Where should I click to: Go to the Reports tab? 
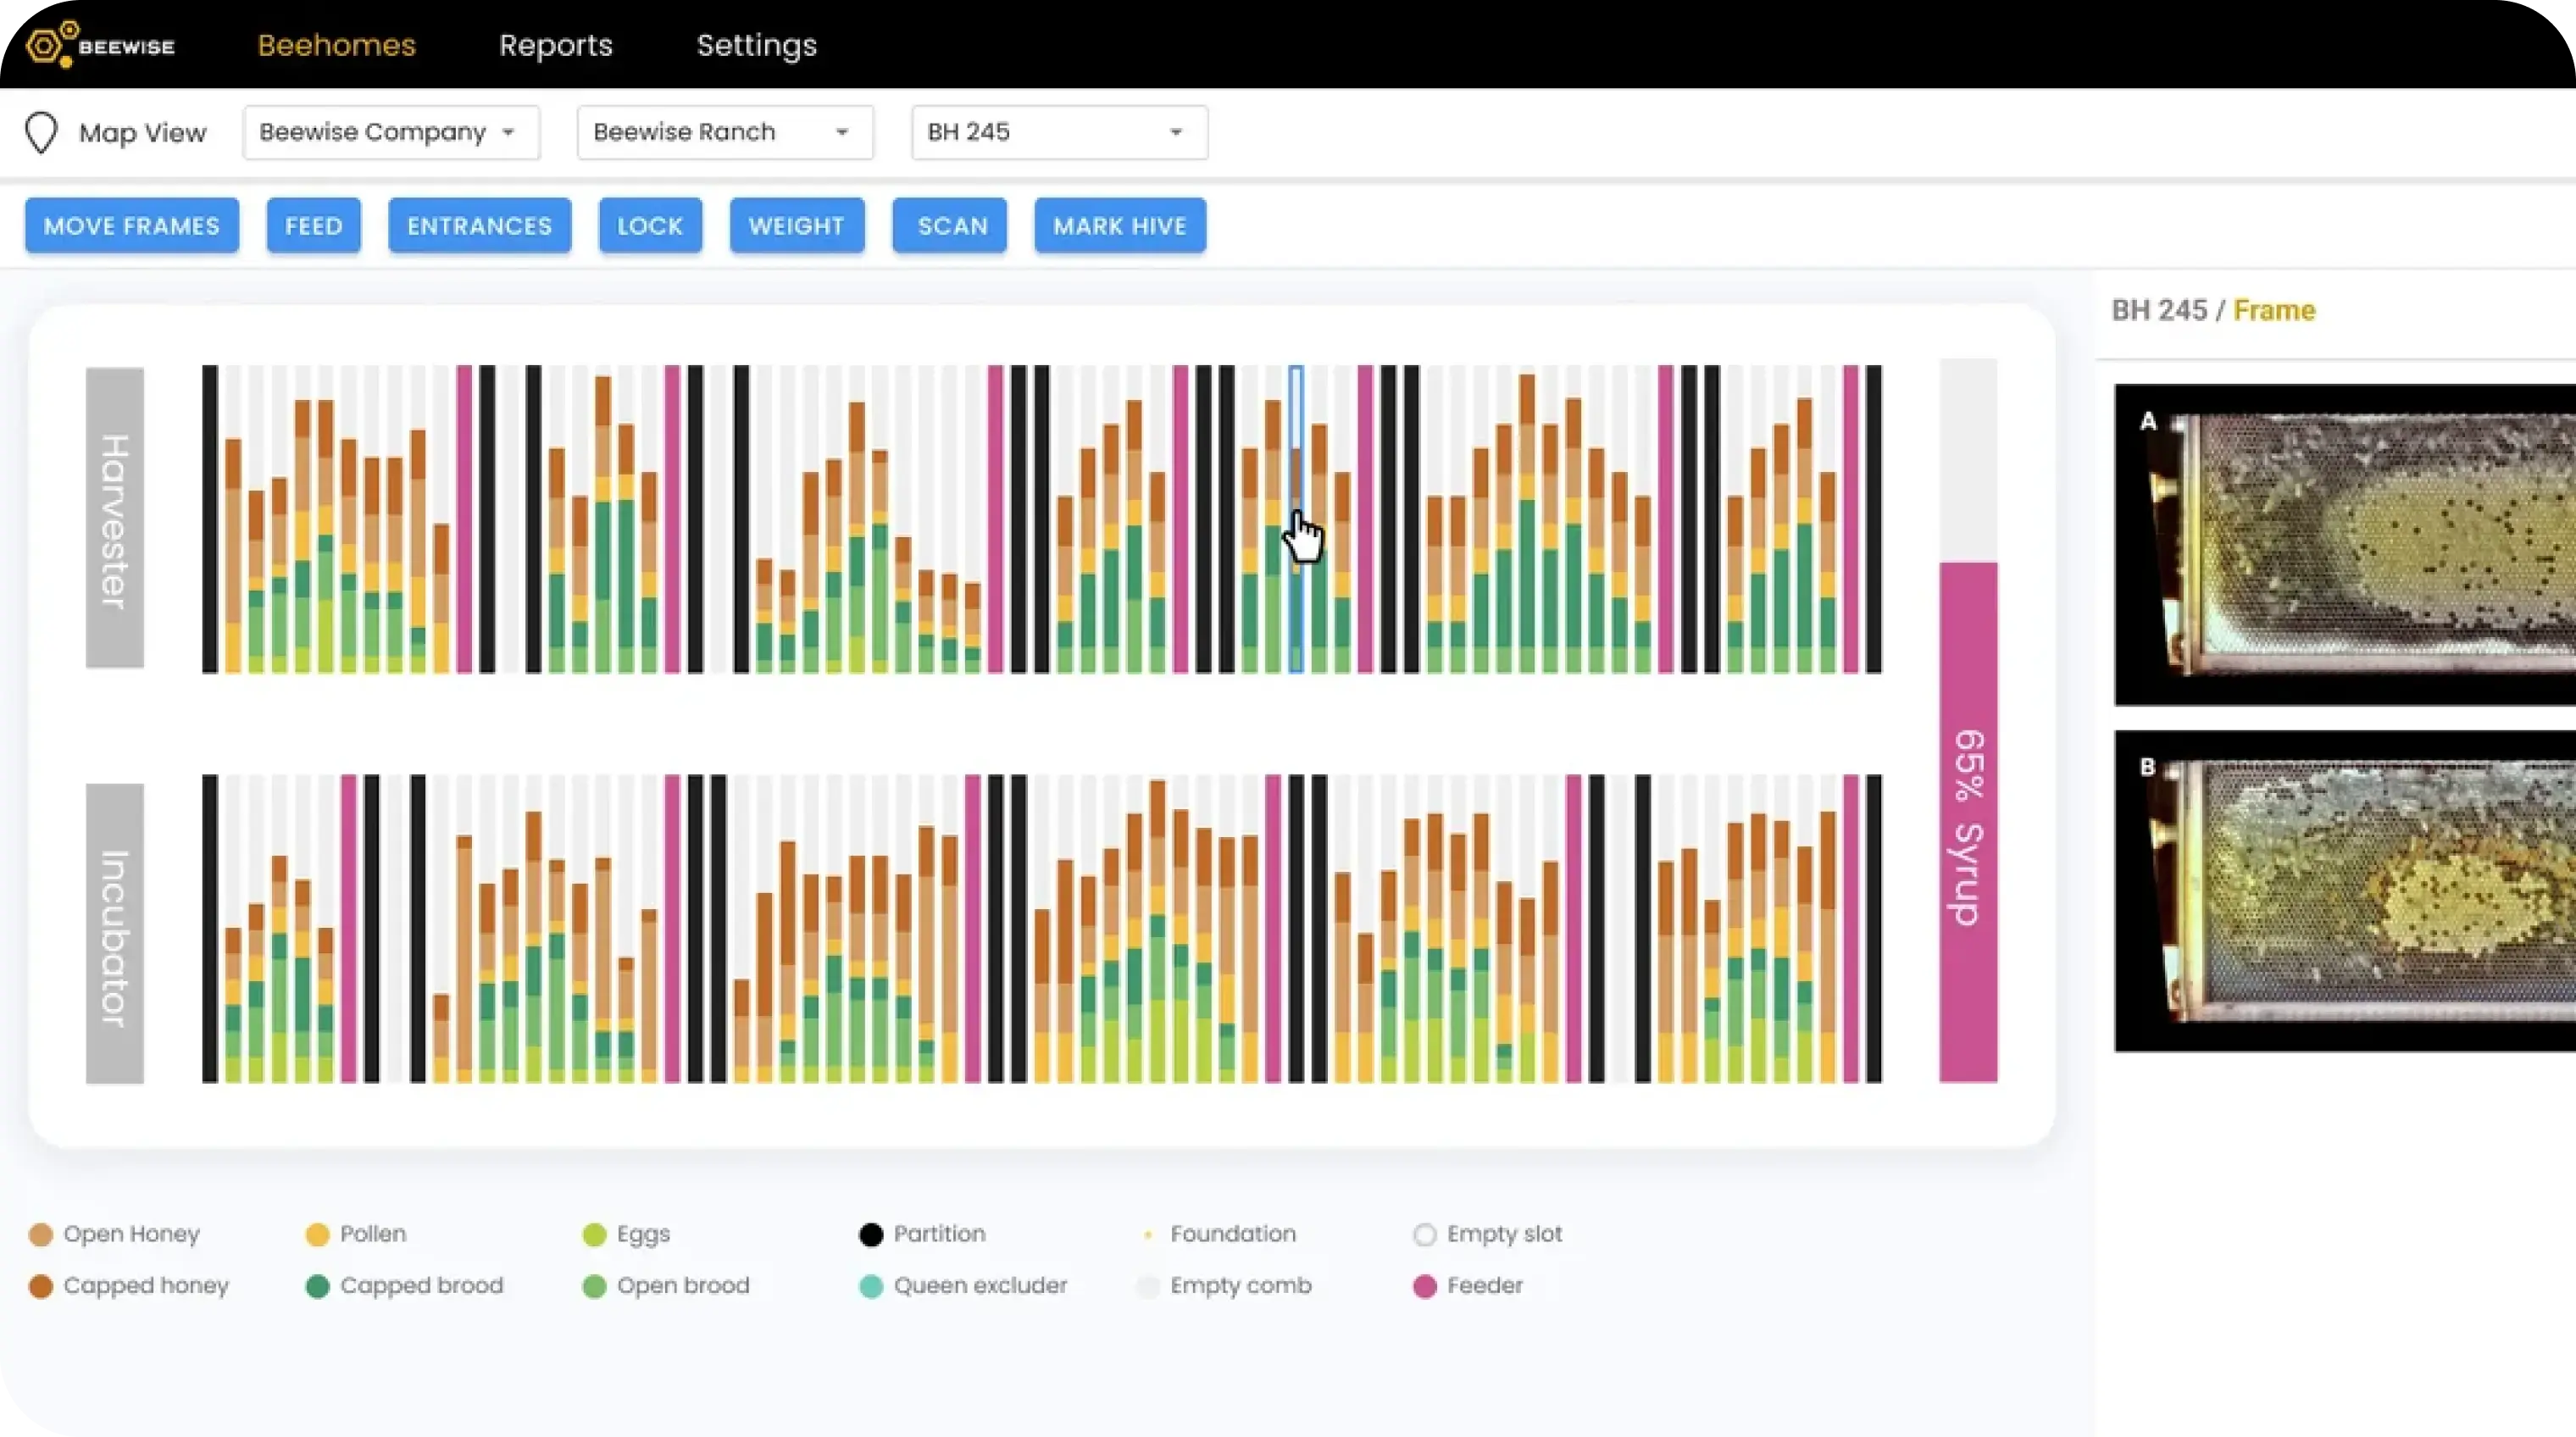(555, 45)
